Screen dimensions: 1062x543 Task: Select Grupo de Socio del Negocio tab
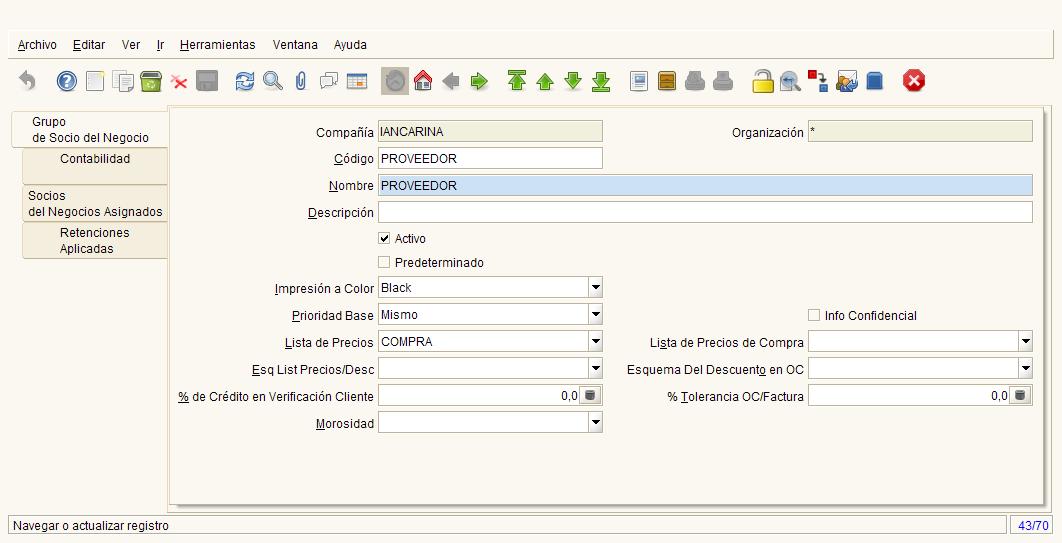(90, 129)
